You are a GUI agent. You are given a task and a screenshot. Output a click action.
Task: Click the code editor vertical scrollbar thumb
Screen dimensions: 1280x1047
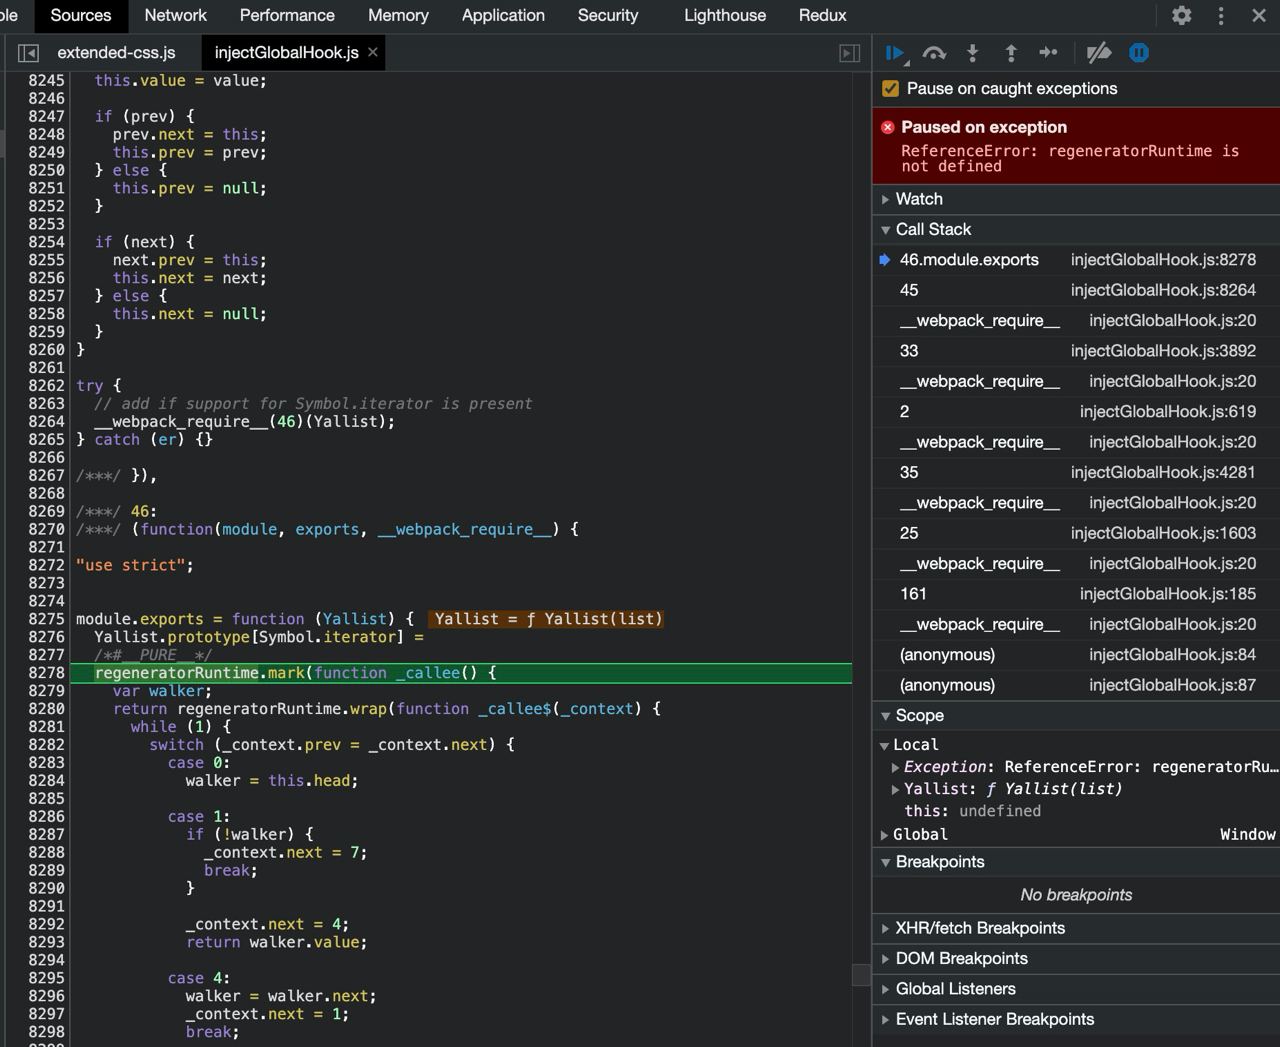pyautogui.click(x=860, y=975)
